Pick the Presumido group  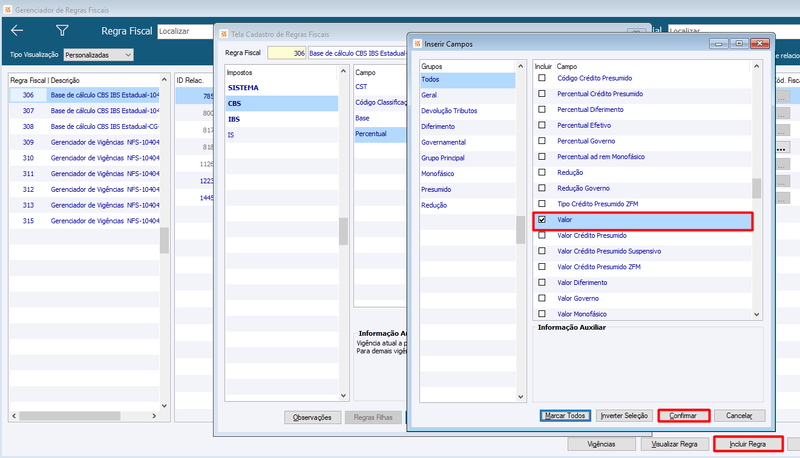point(467,190)
